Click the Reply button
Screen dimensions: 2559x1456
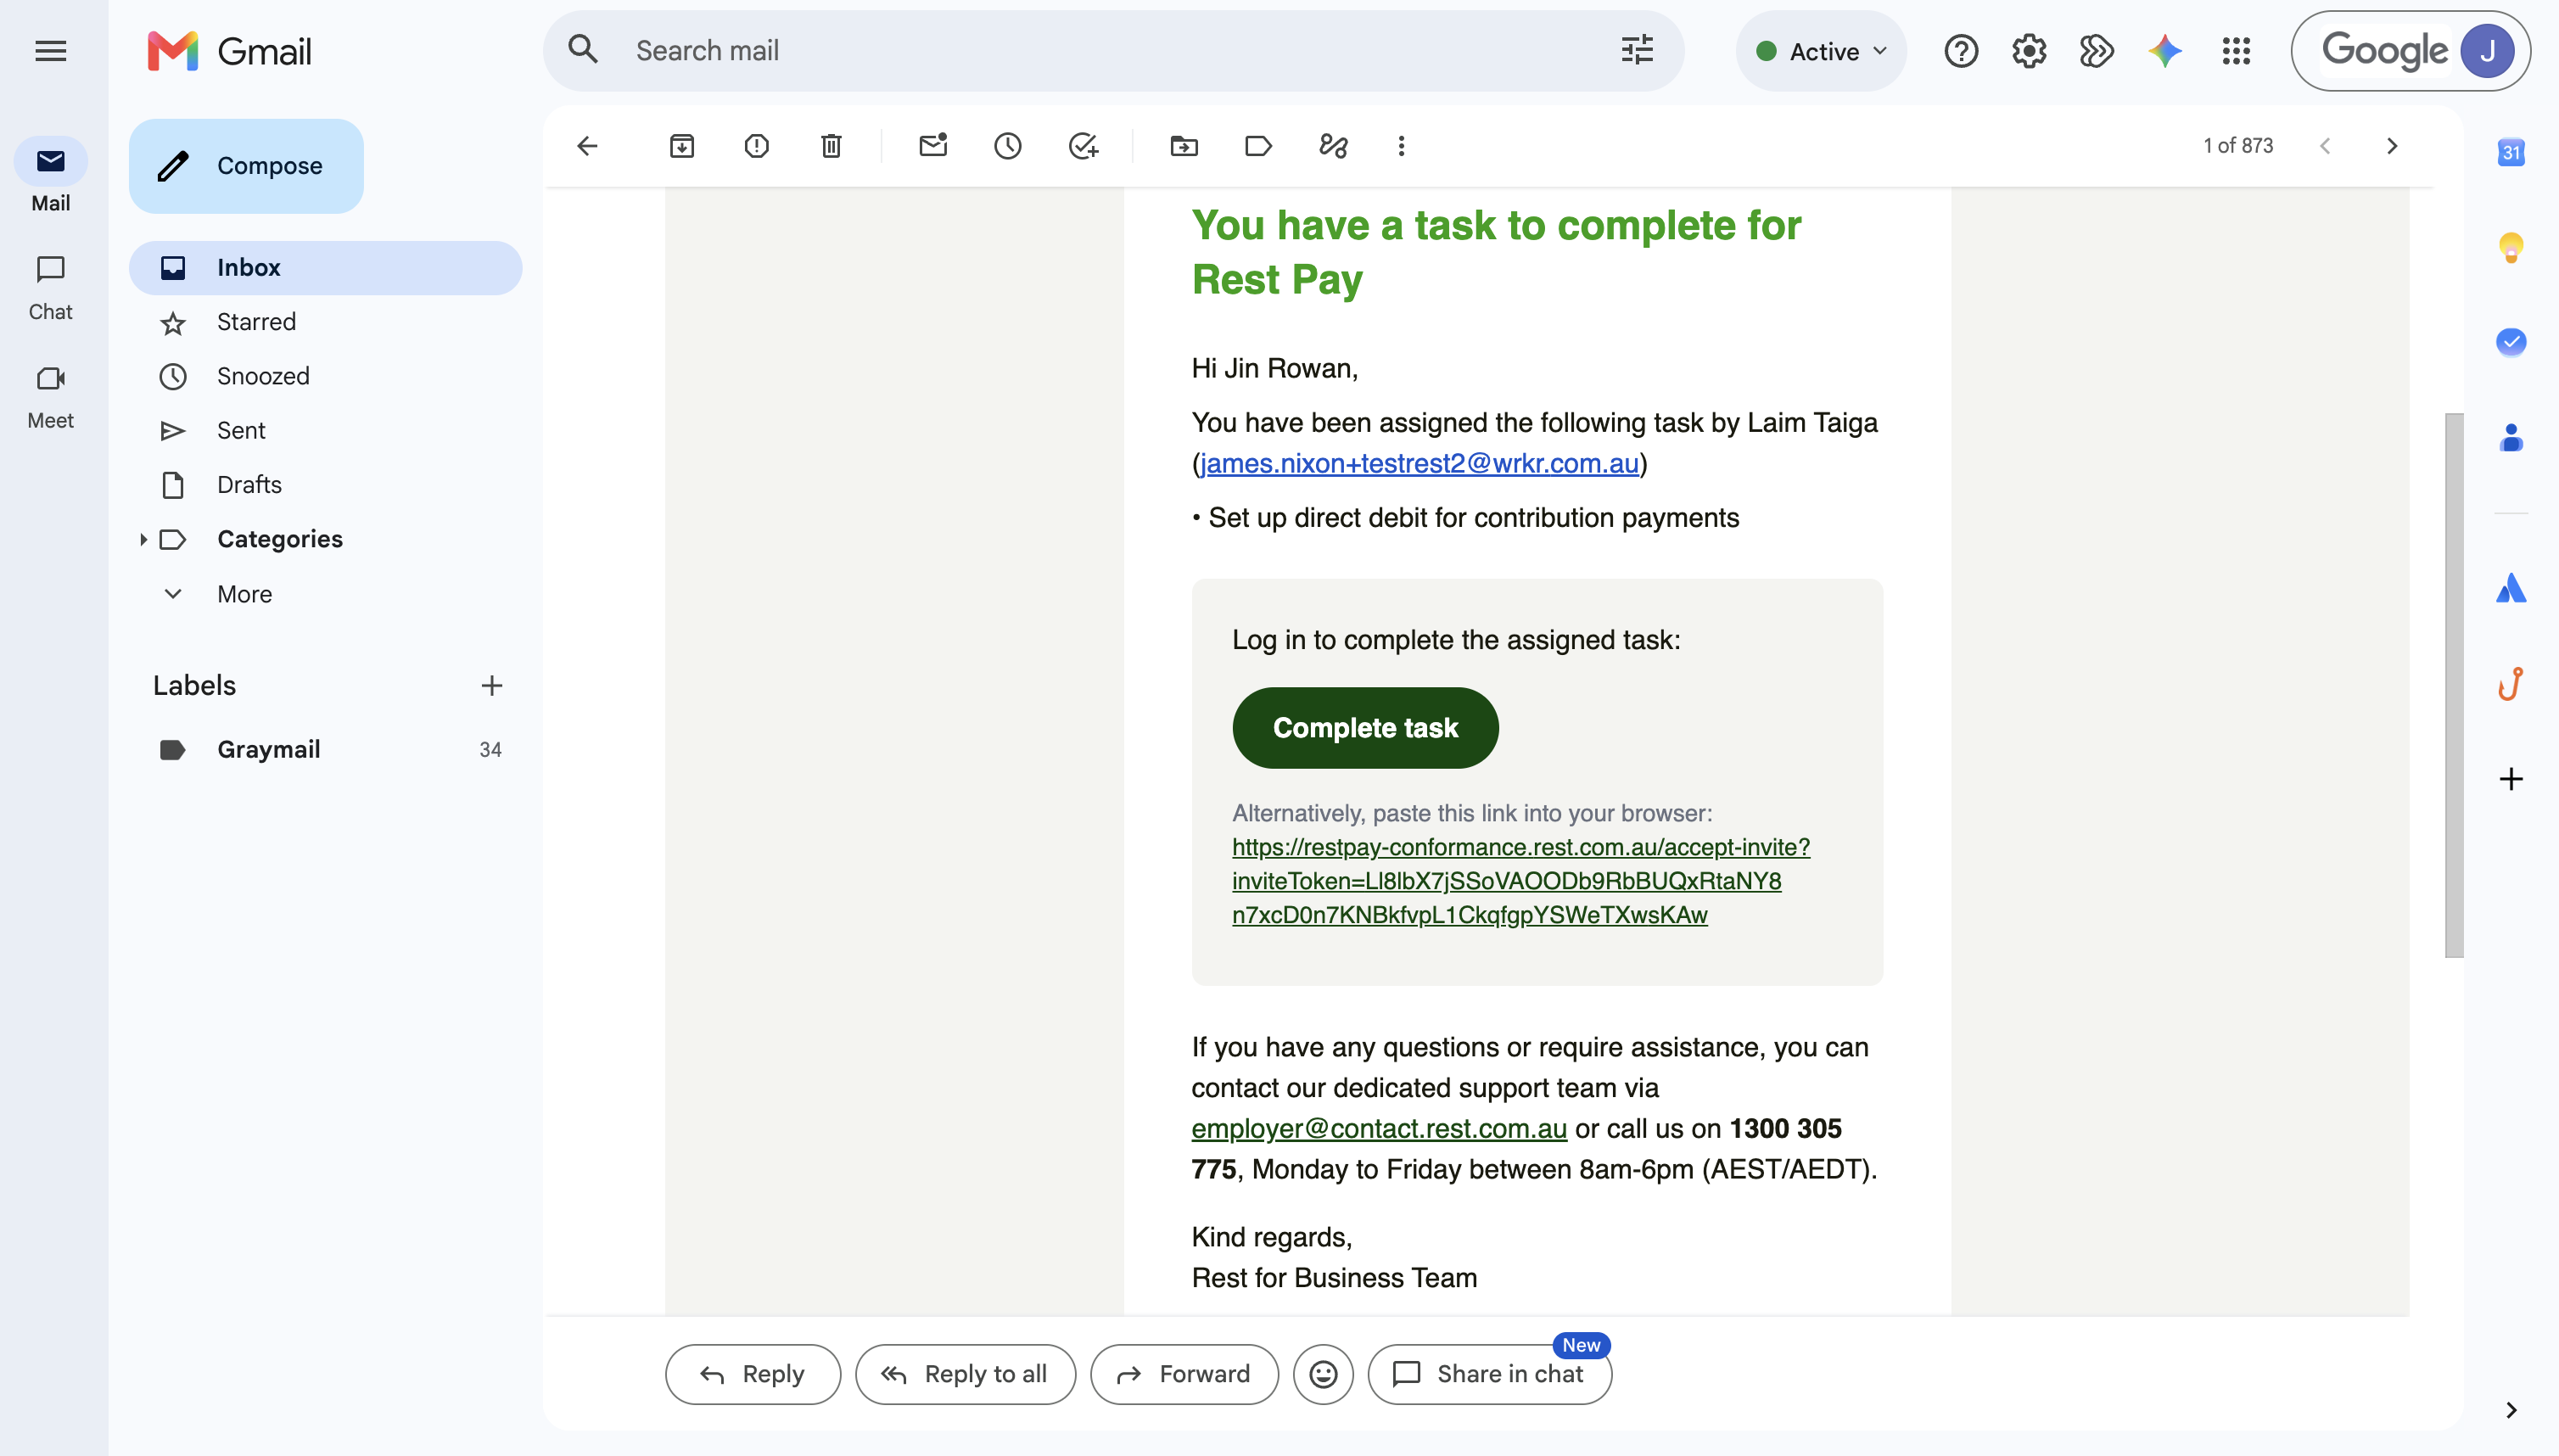click(x=752, y=1374)
